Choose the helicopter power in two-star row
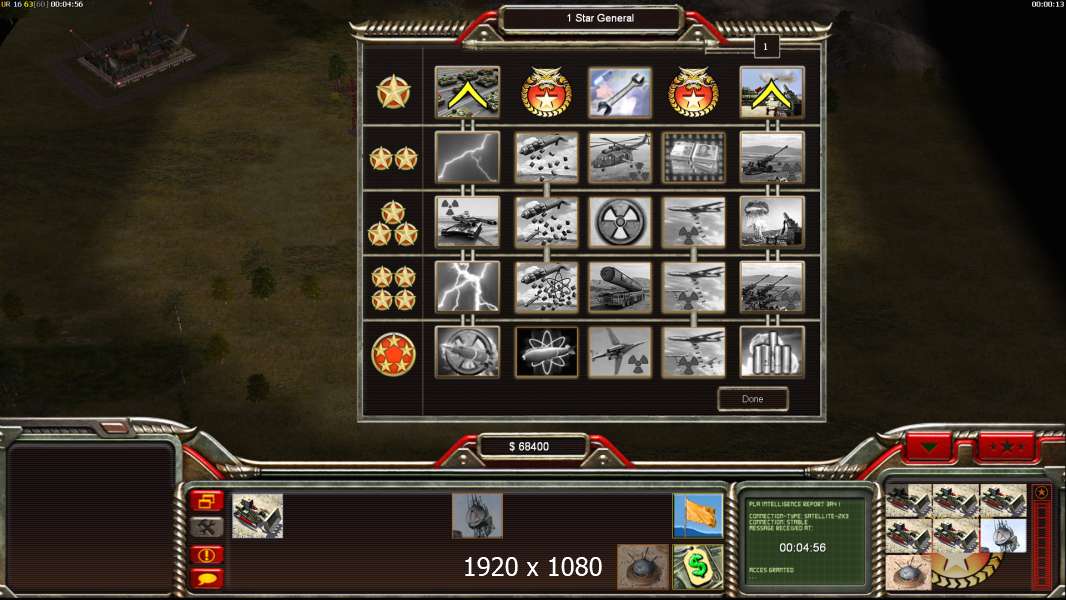 [619, 158]
